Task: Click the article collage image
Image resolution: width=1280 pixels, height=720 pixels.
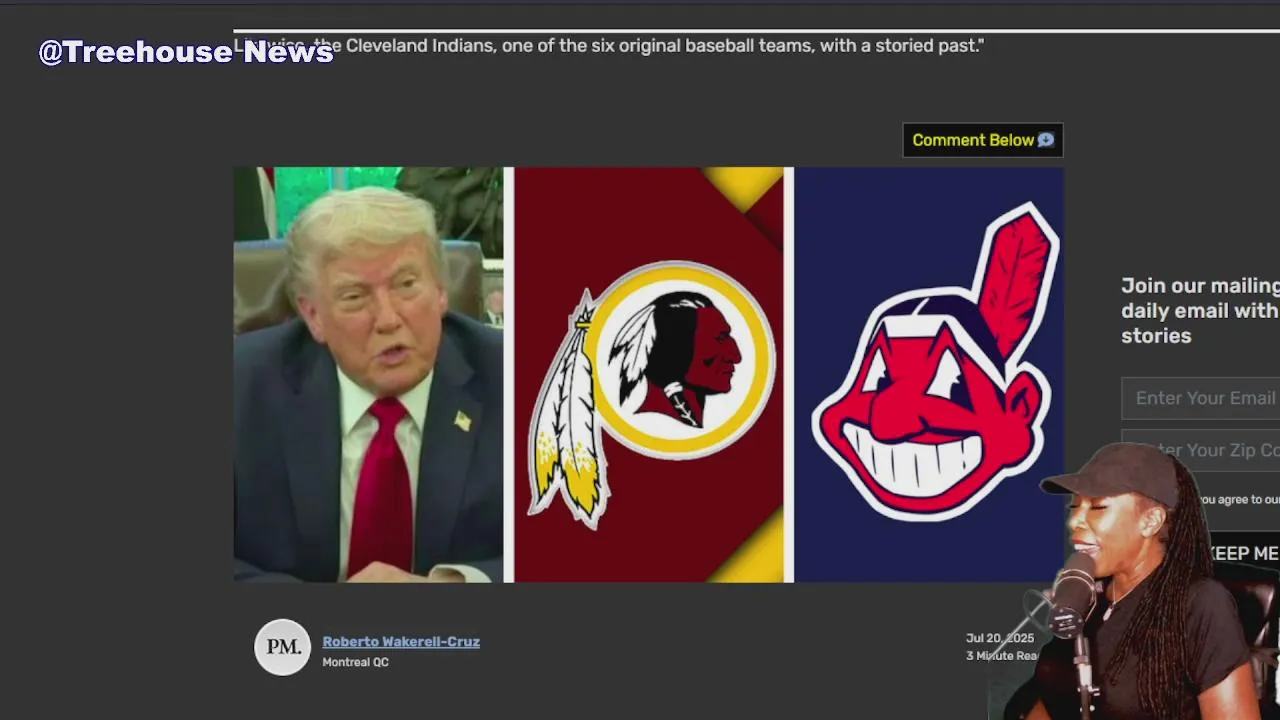Action: tap(648, 374)
